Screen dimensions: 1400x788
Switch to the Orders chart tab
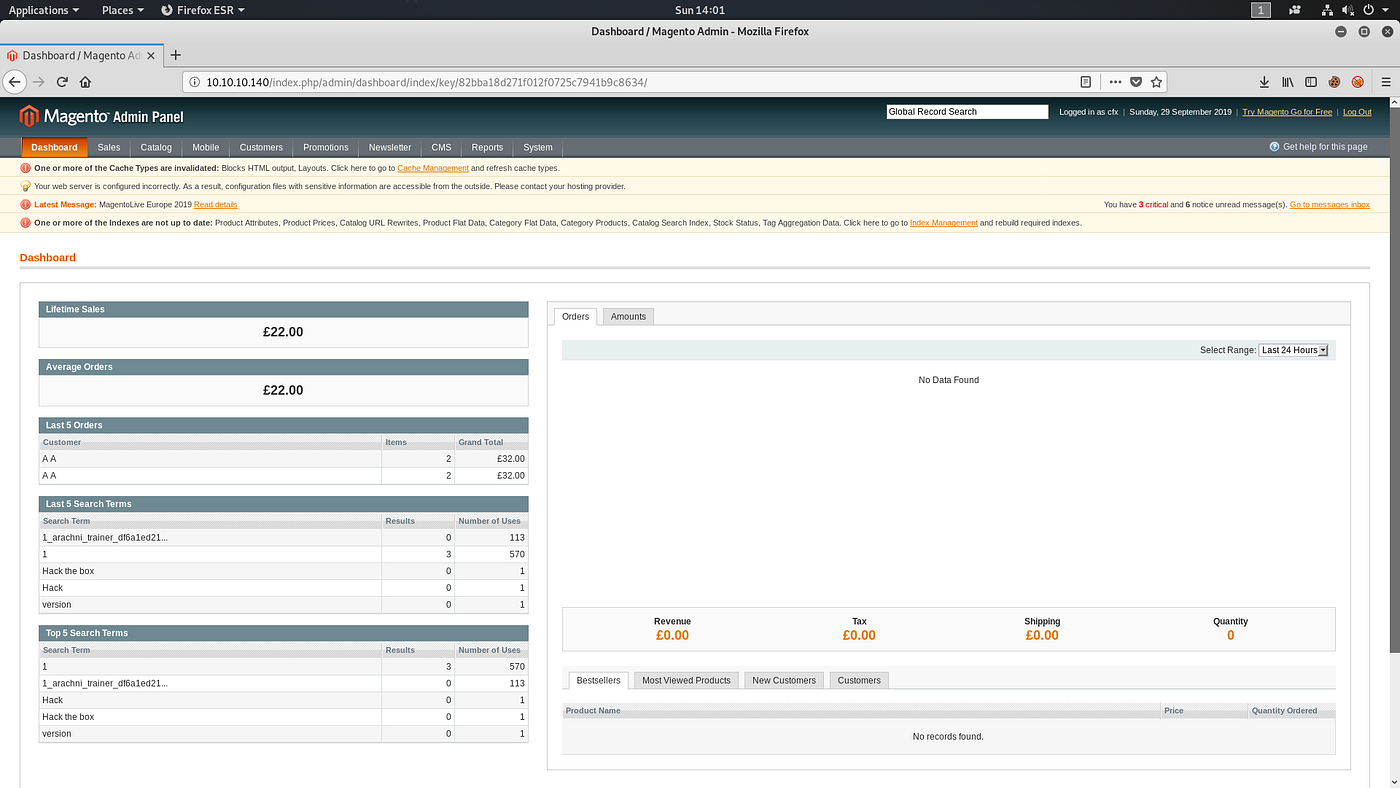tap(576, 316)
